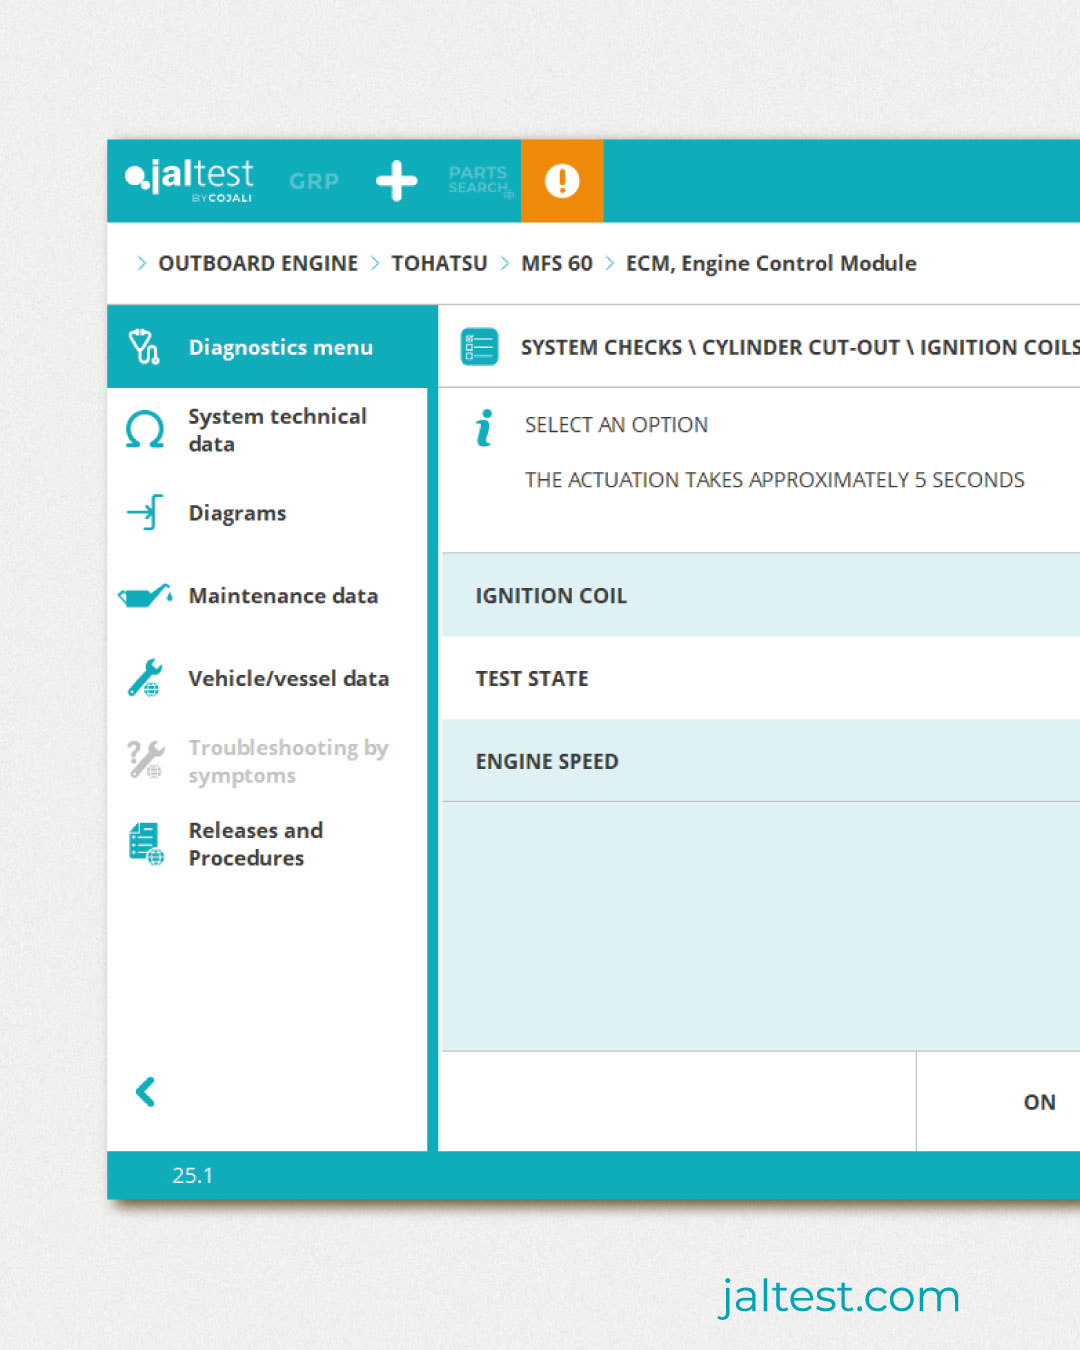Open Parts Search
The image size is (1080, 1350).
pos(479,181)
